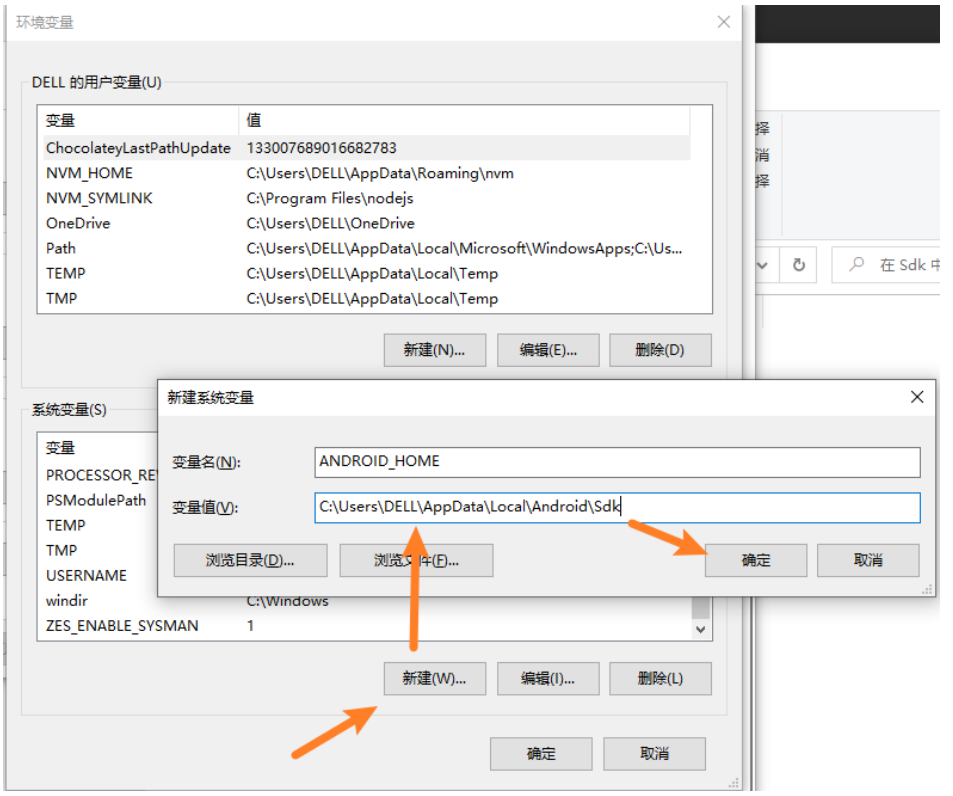Click 新建(W) under system variables
Image resolution: width=953 pixels, height=796 pixels.
[434, 678]
